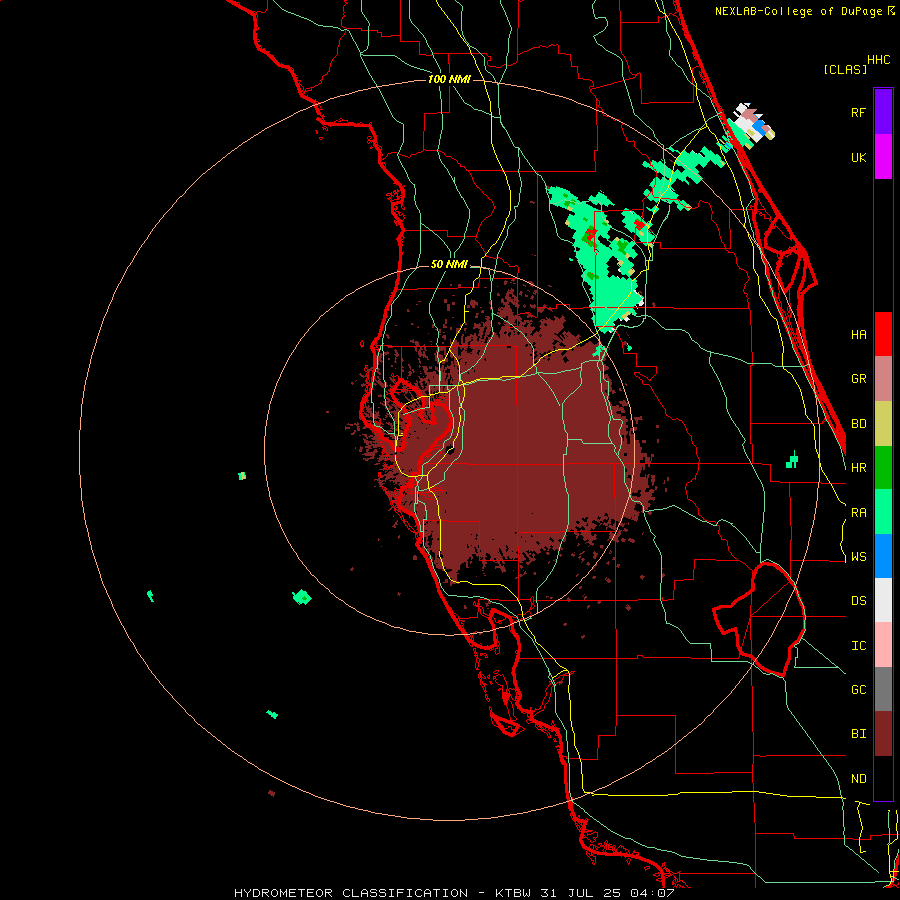
Task: Select the light pink IC legend swatch
Action: 883,645
